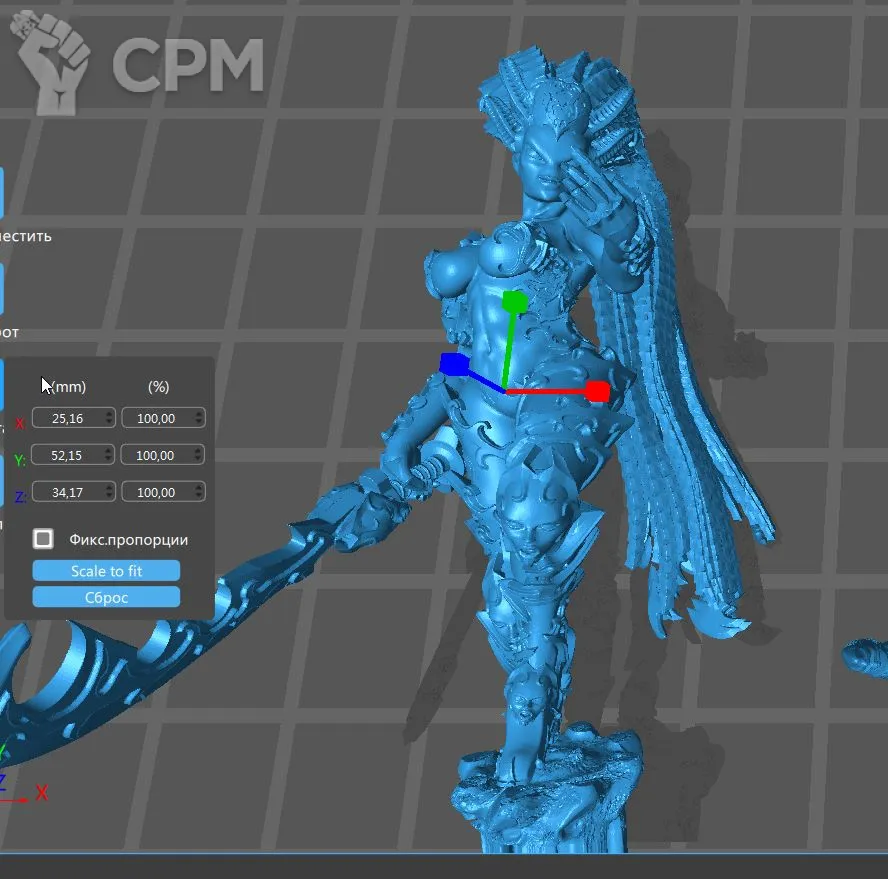Focus the Z size field showing 34,17
The width and height of the screenshot is (888, 879).
point(68,492)
